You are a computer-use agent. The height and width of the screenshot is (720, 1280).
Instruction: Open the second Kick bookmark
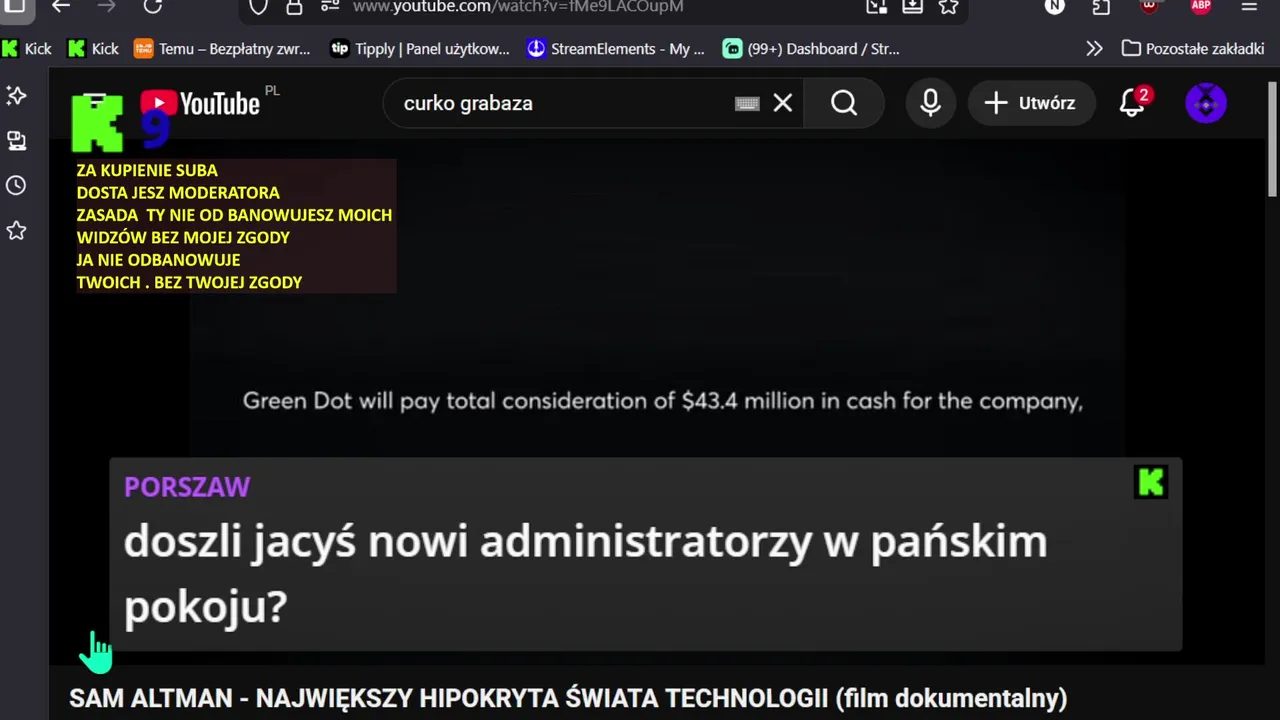93,48
